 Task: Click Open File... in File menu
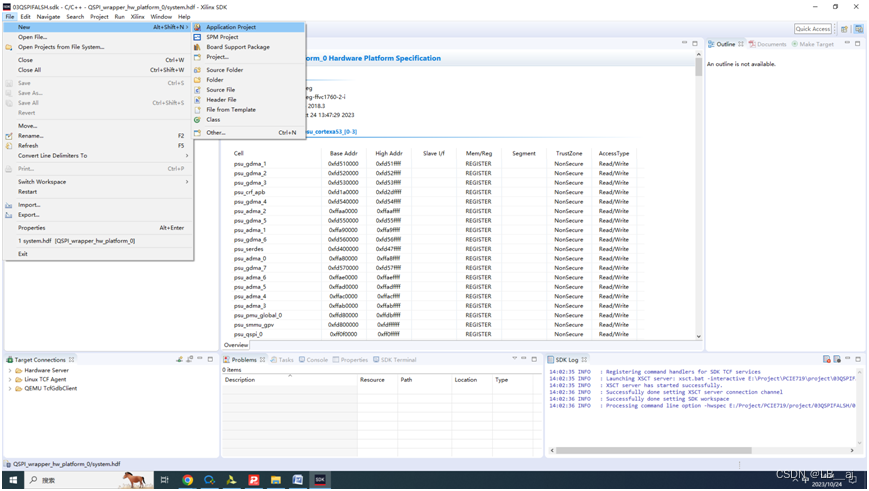[98, 37]
